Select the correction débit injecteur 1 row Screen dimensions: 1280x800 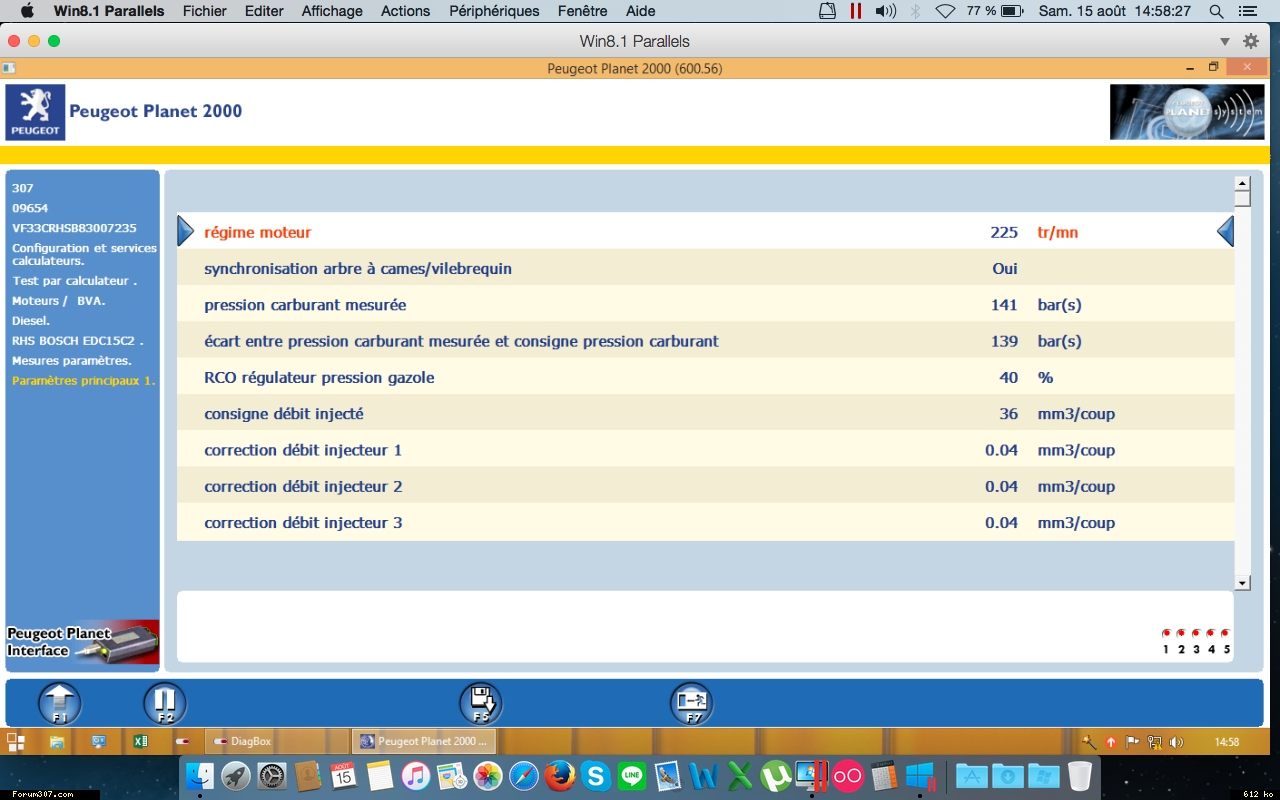(x=705, y=450)
